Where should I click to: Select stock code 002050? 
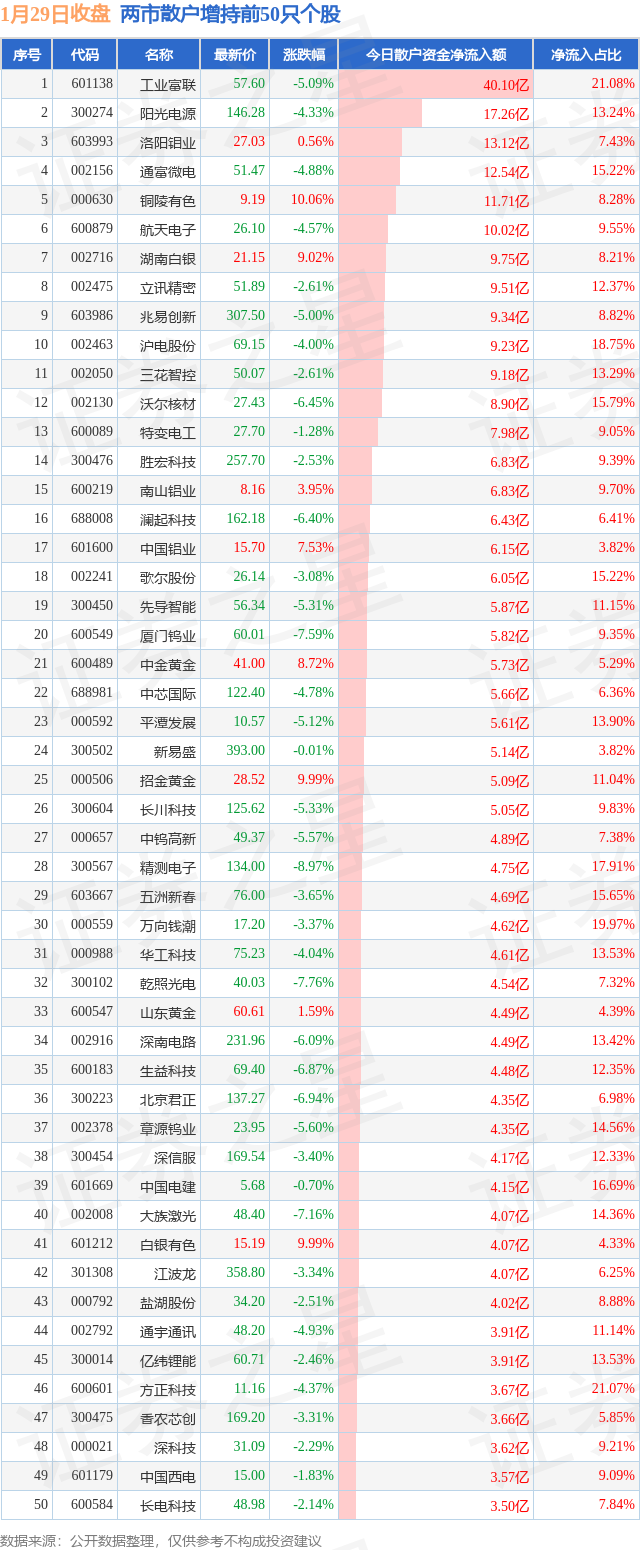(92, 374)
